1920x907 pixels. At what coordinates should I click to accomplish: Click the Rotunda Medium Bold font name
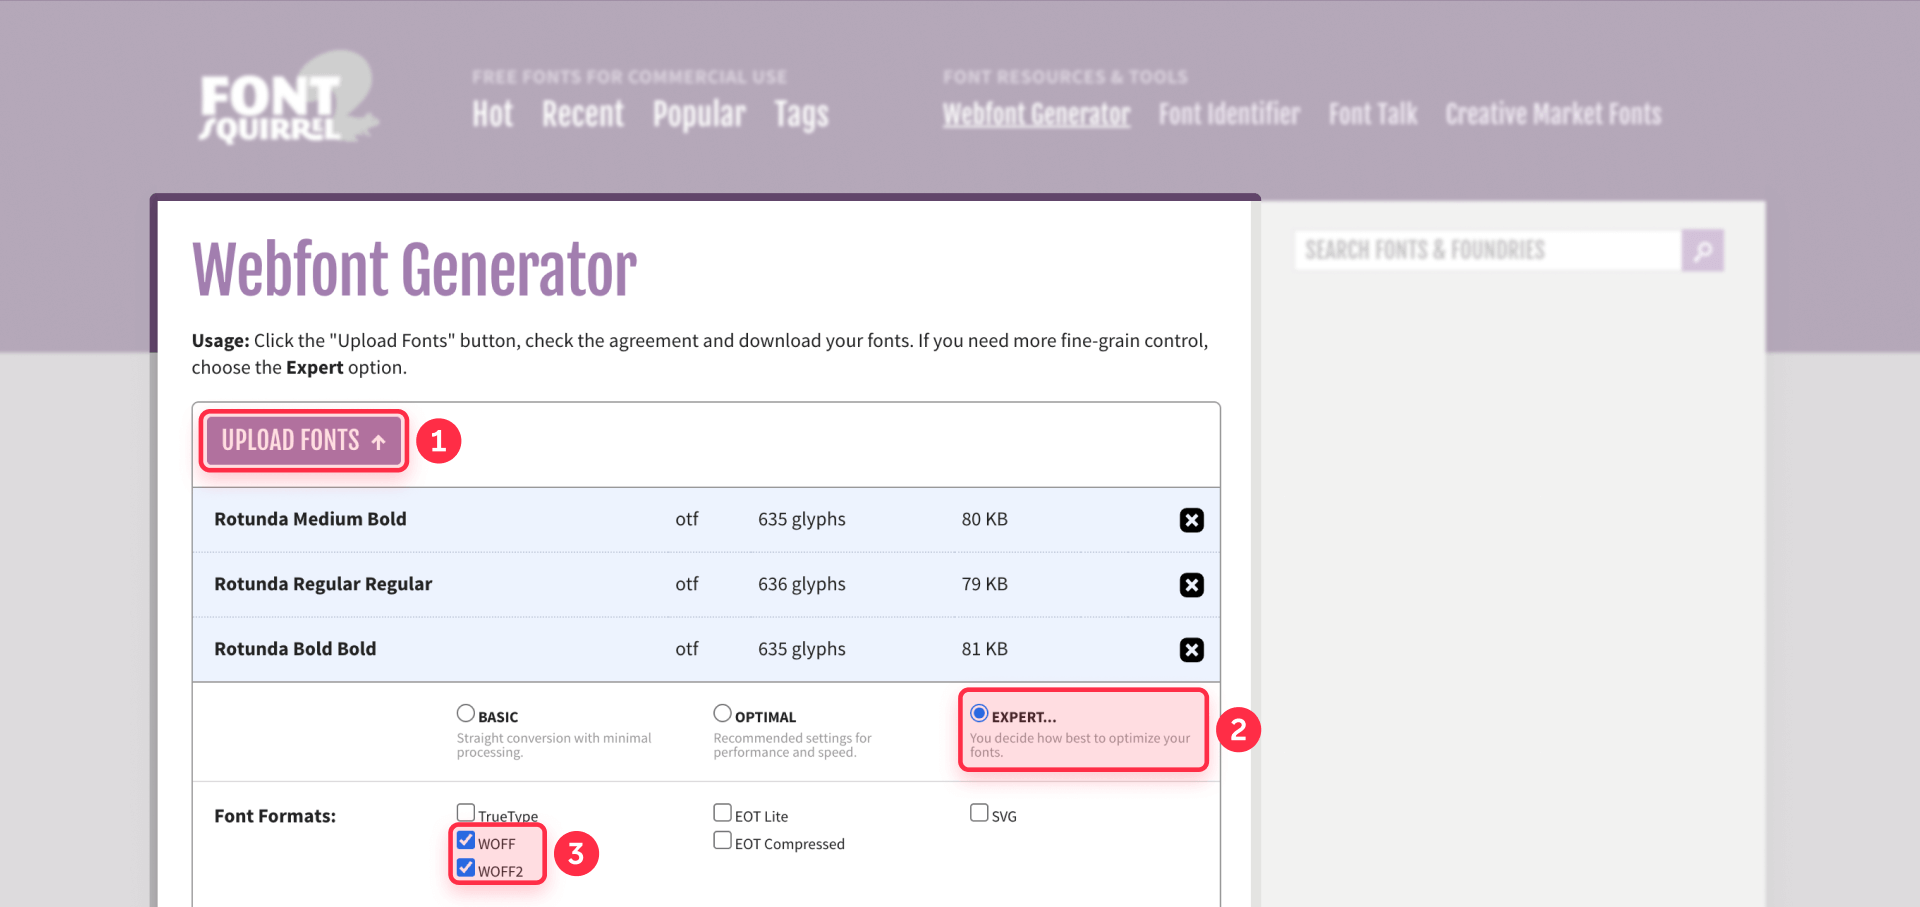(310, 519)
